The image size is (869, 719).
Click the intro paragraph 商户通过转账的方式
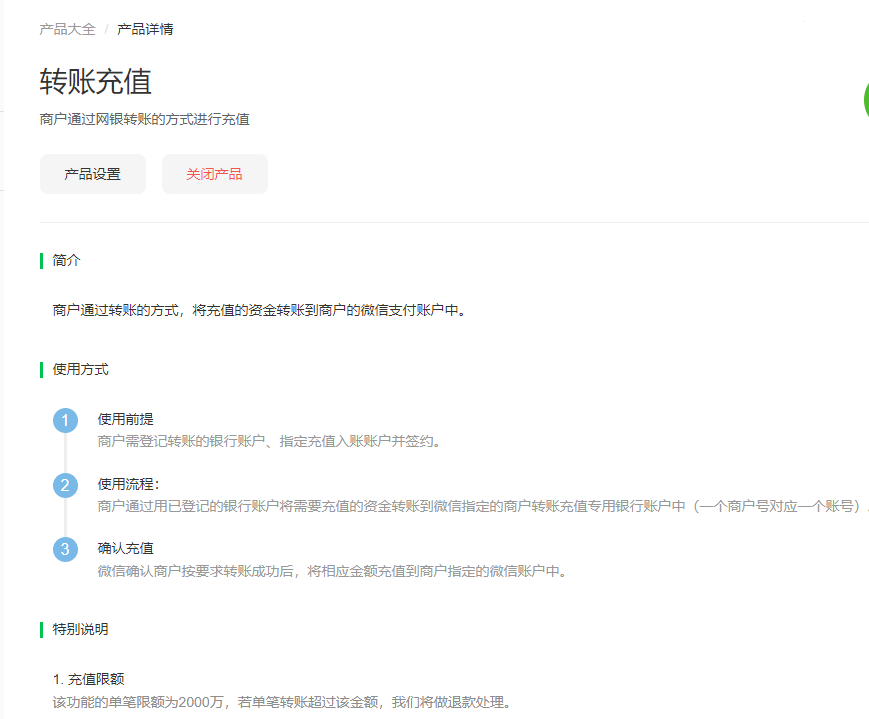[x=259, y=310]
